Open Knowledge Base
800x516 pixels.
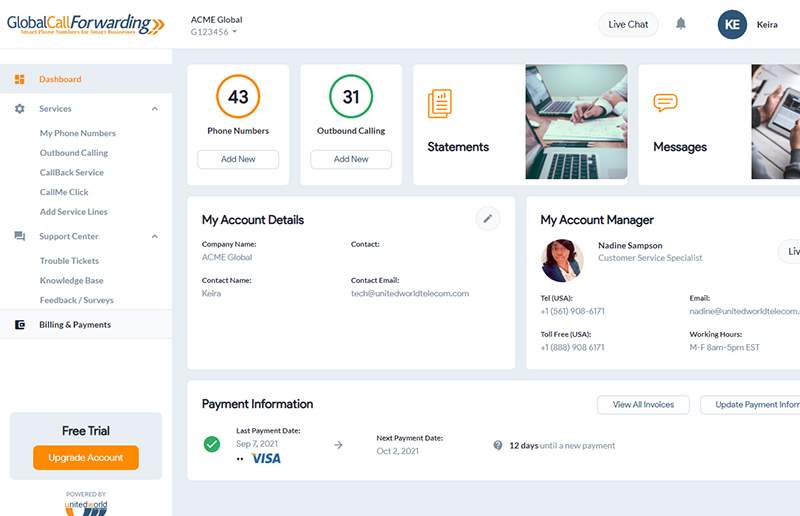pyautogui.click(x=71, y=280)
